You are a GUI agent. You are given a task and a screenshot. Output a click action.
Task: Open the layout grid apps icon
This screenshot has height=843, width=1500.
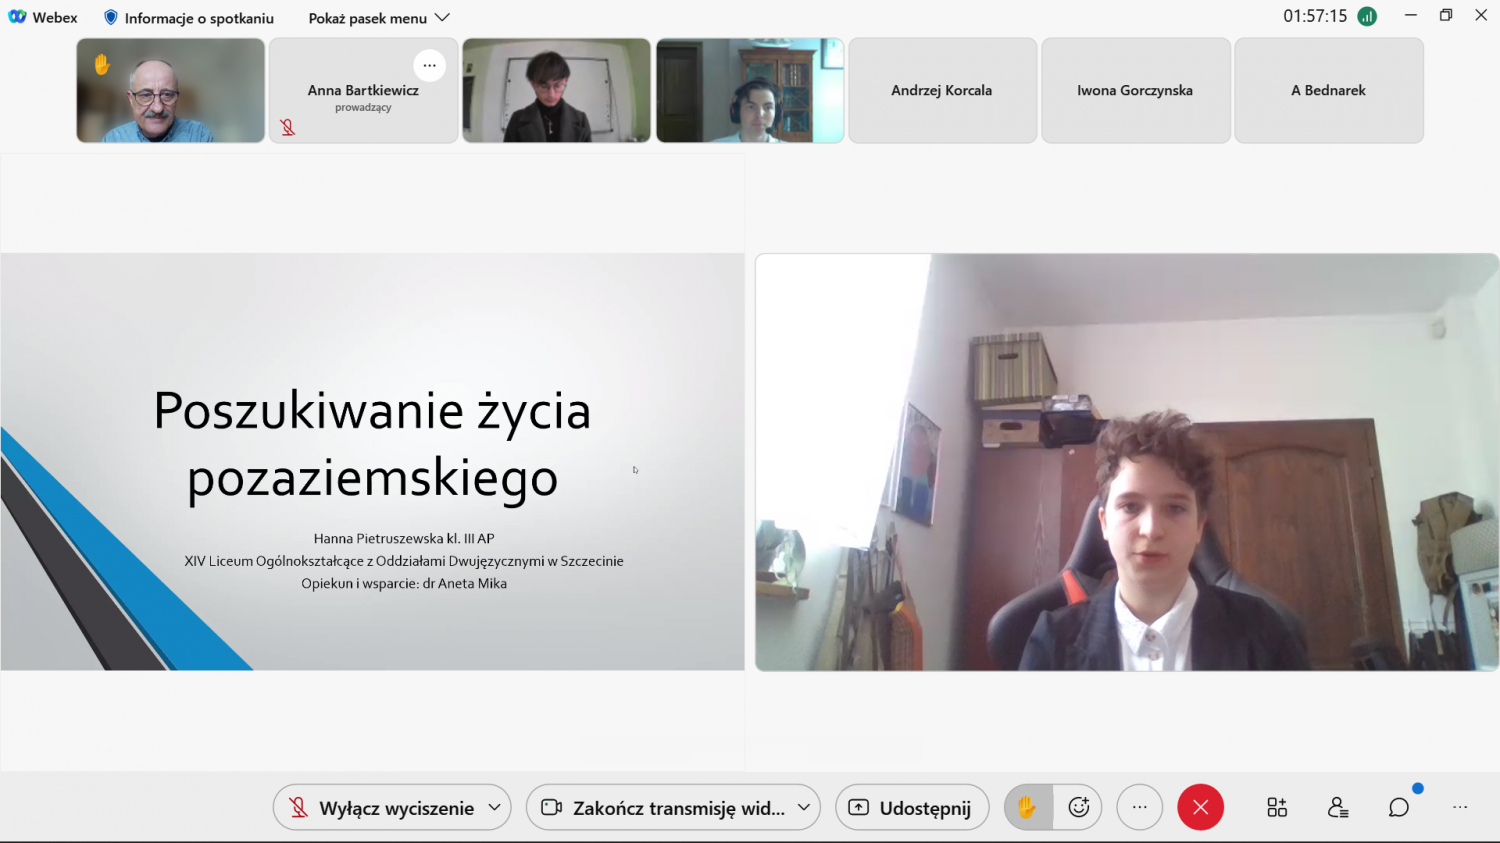1277,807
